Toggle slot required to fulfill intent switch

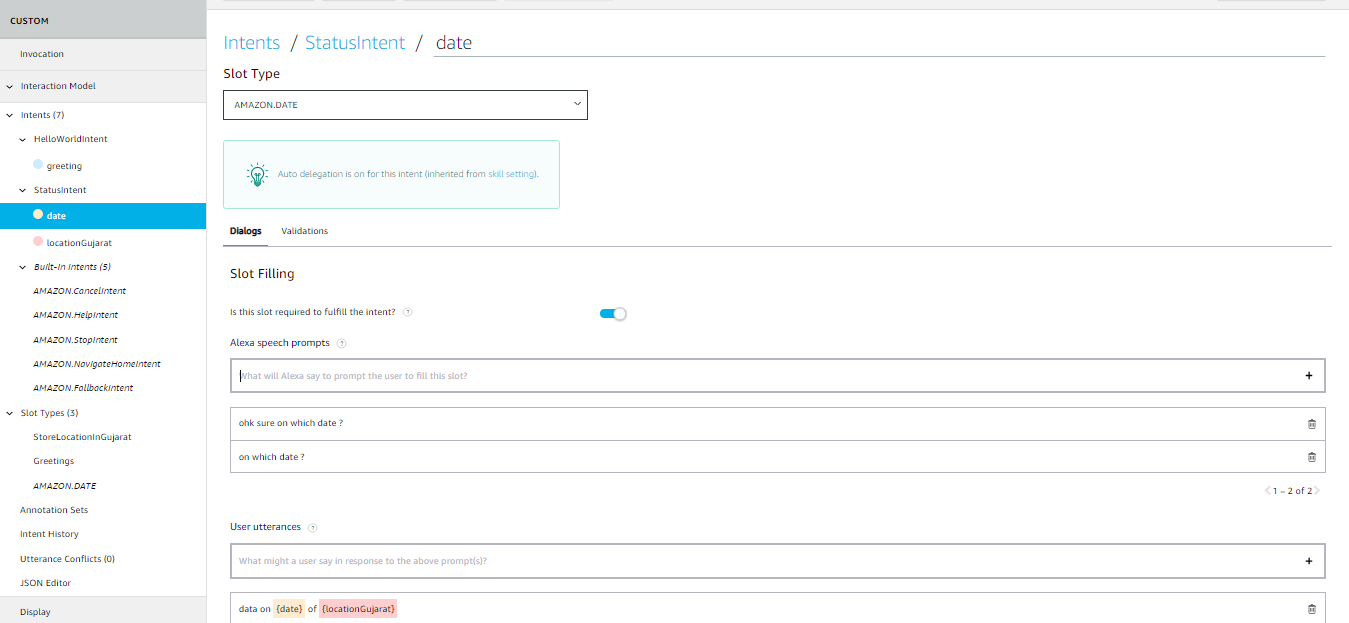pos(613,314)
